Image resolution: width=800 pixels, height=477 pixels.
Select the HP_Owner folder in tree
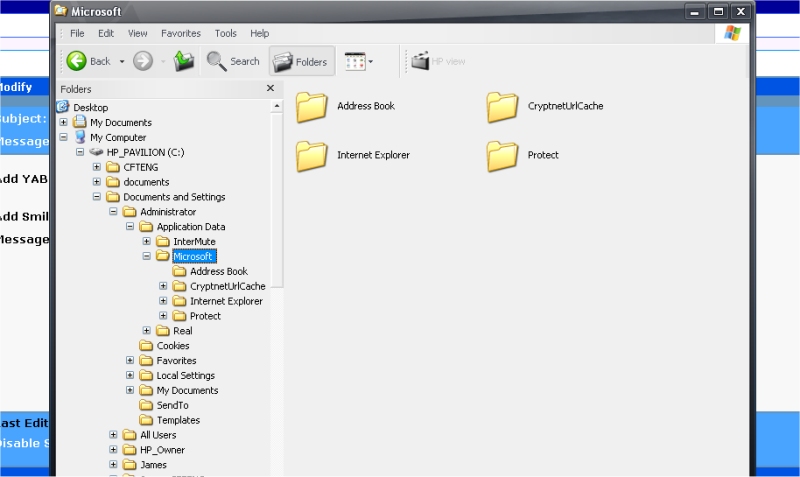[x=162, y=450]
